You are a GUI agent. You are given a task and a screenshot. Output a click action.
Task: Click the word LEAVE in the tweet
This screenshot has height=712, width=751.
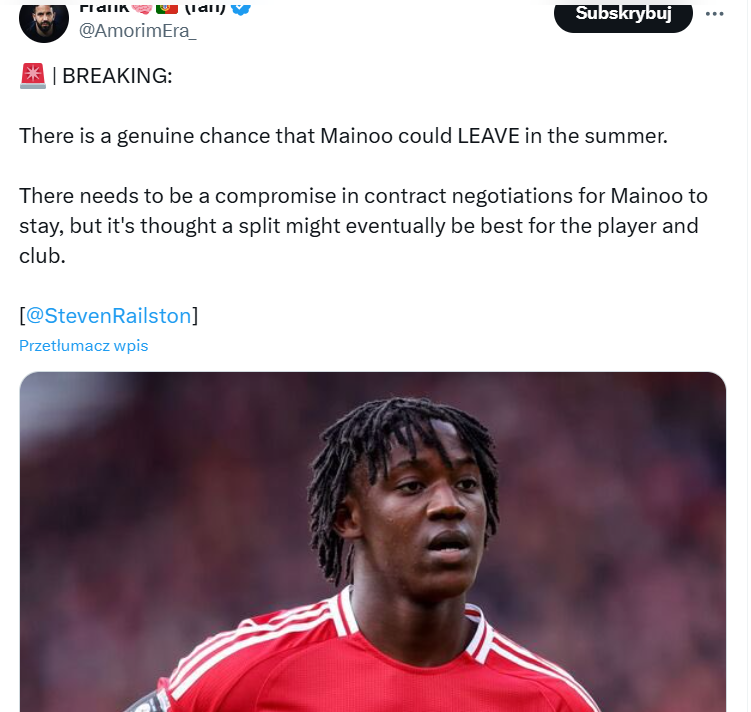coord(488,136)
